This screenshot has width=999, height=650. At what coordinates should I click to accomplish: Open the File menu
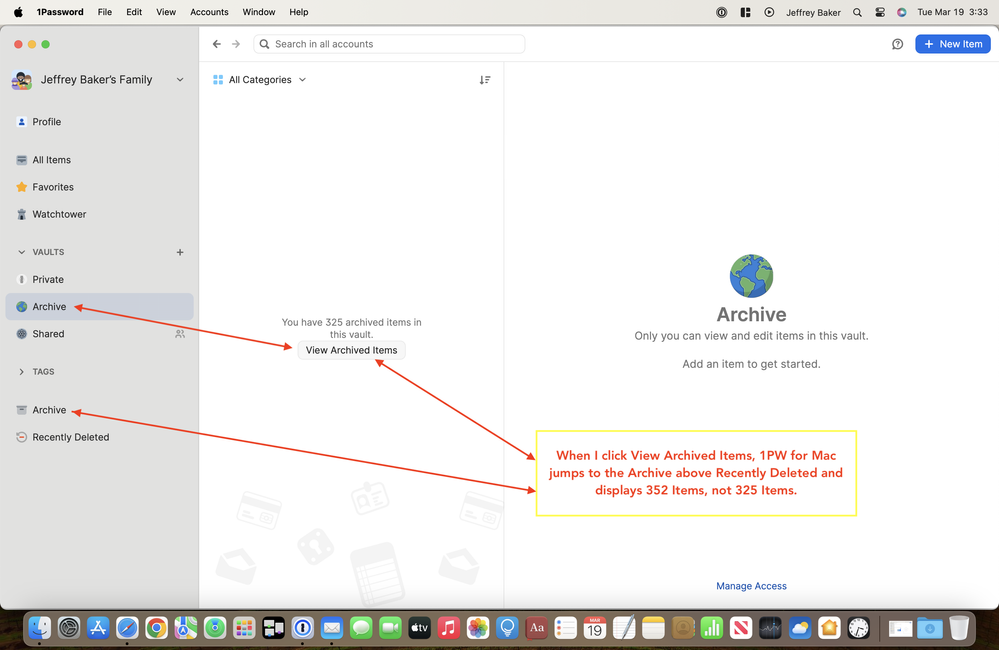pos(104,12)
